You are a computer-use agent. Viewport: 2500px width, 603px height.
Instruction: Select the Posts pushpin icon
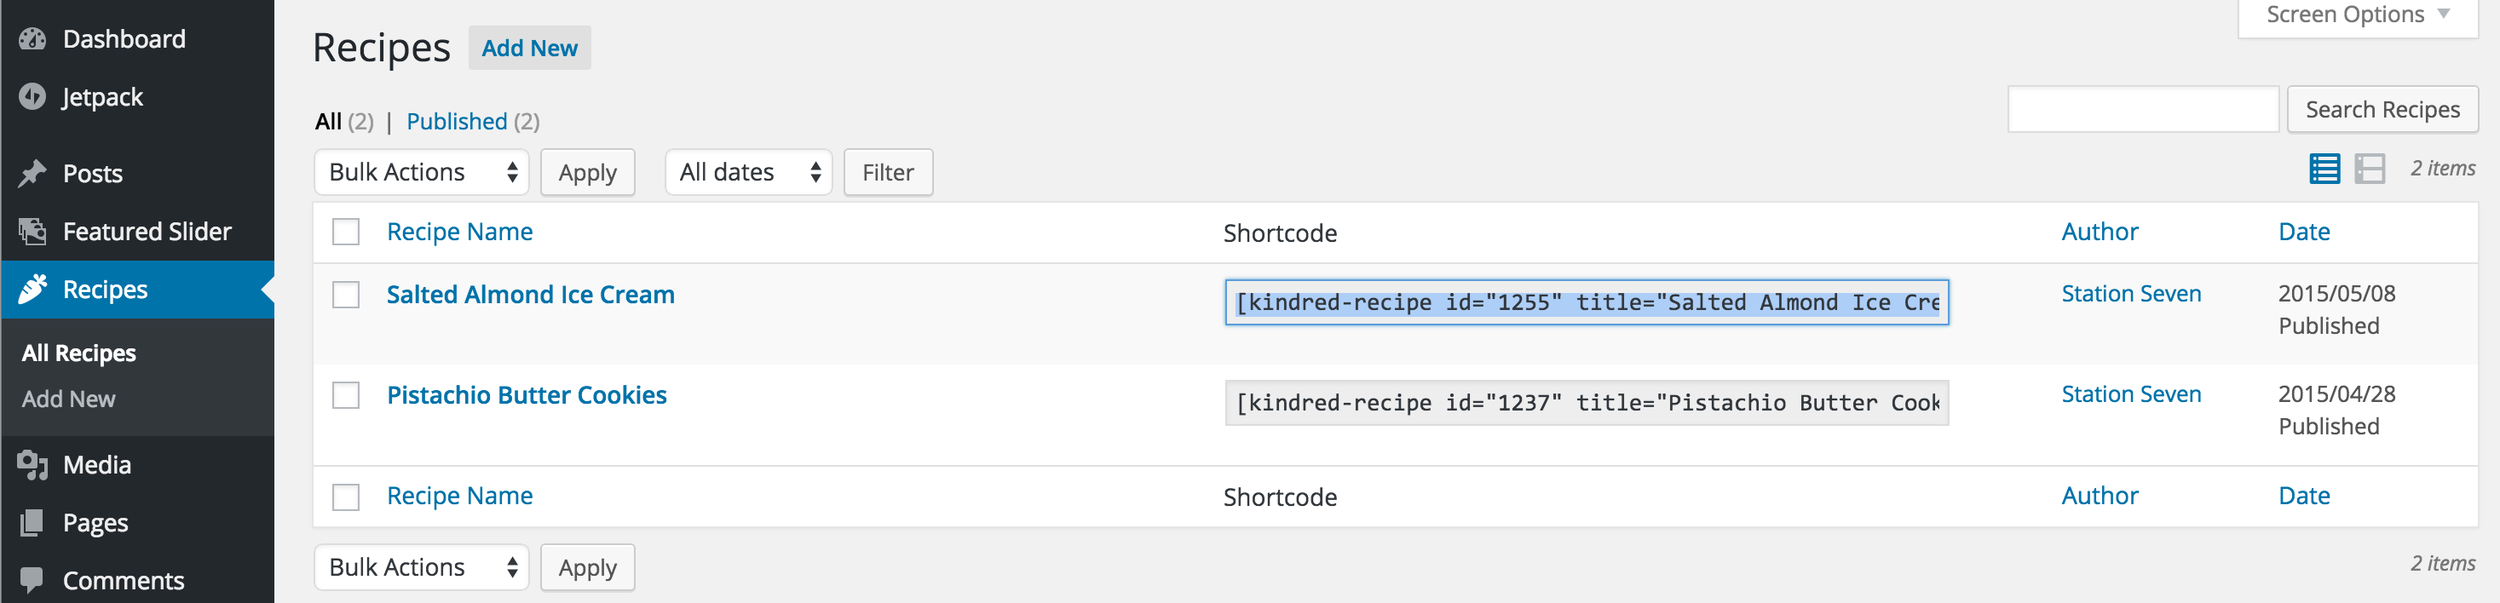(x=32, y=173)
